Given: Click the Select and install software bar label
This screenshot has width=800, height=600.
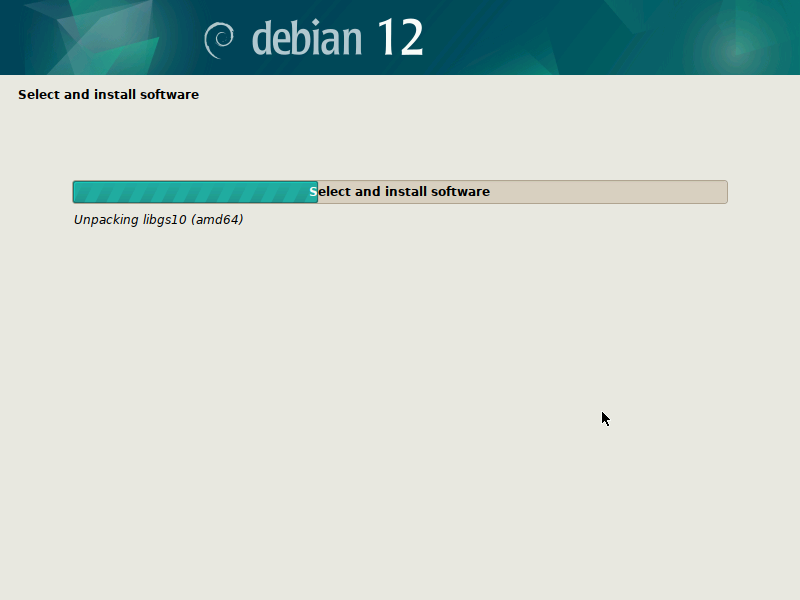Looking at the screenshot, I should [401, 191].
